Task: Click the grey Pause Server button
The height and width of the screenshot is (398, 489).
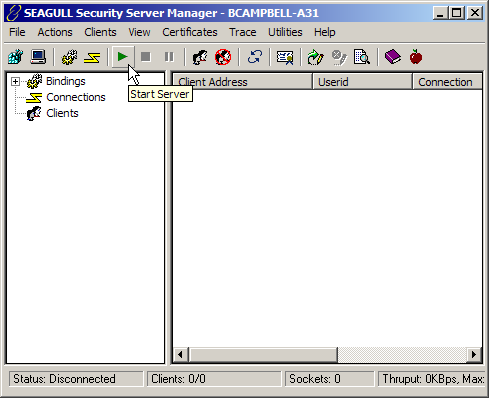Action: [169, 57]
